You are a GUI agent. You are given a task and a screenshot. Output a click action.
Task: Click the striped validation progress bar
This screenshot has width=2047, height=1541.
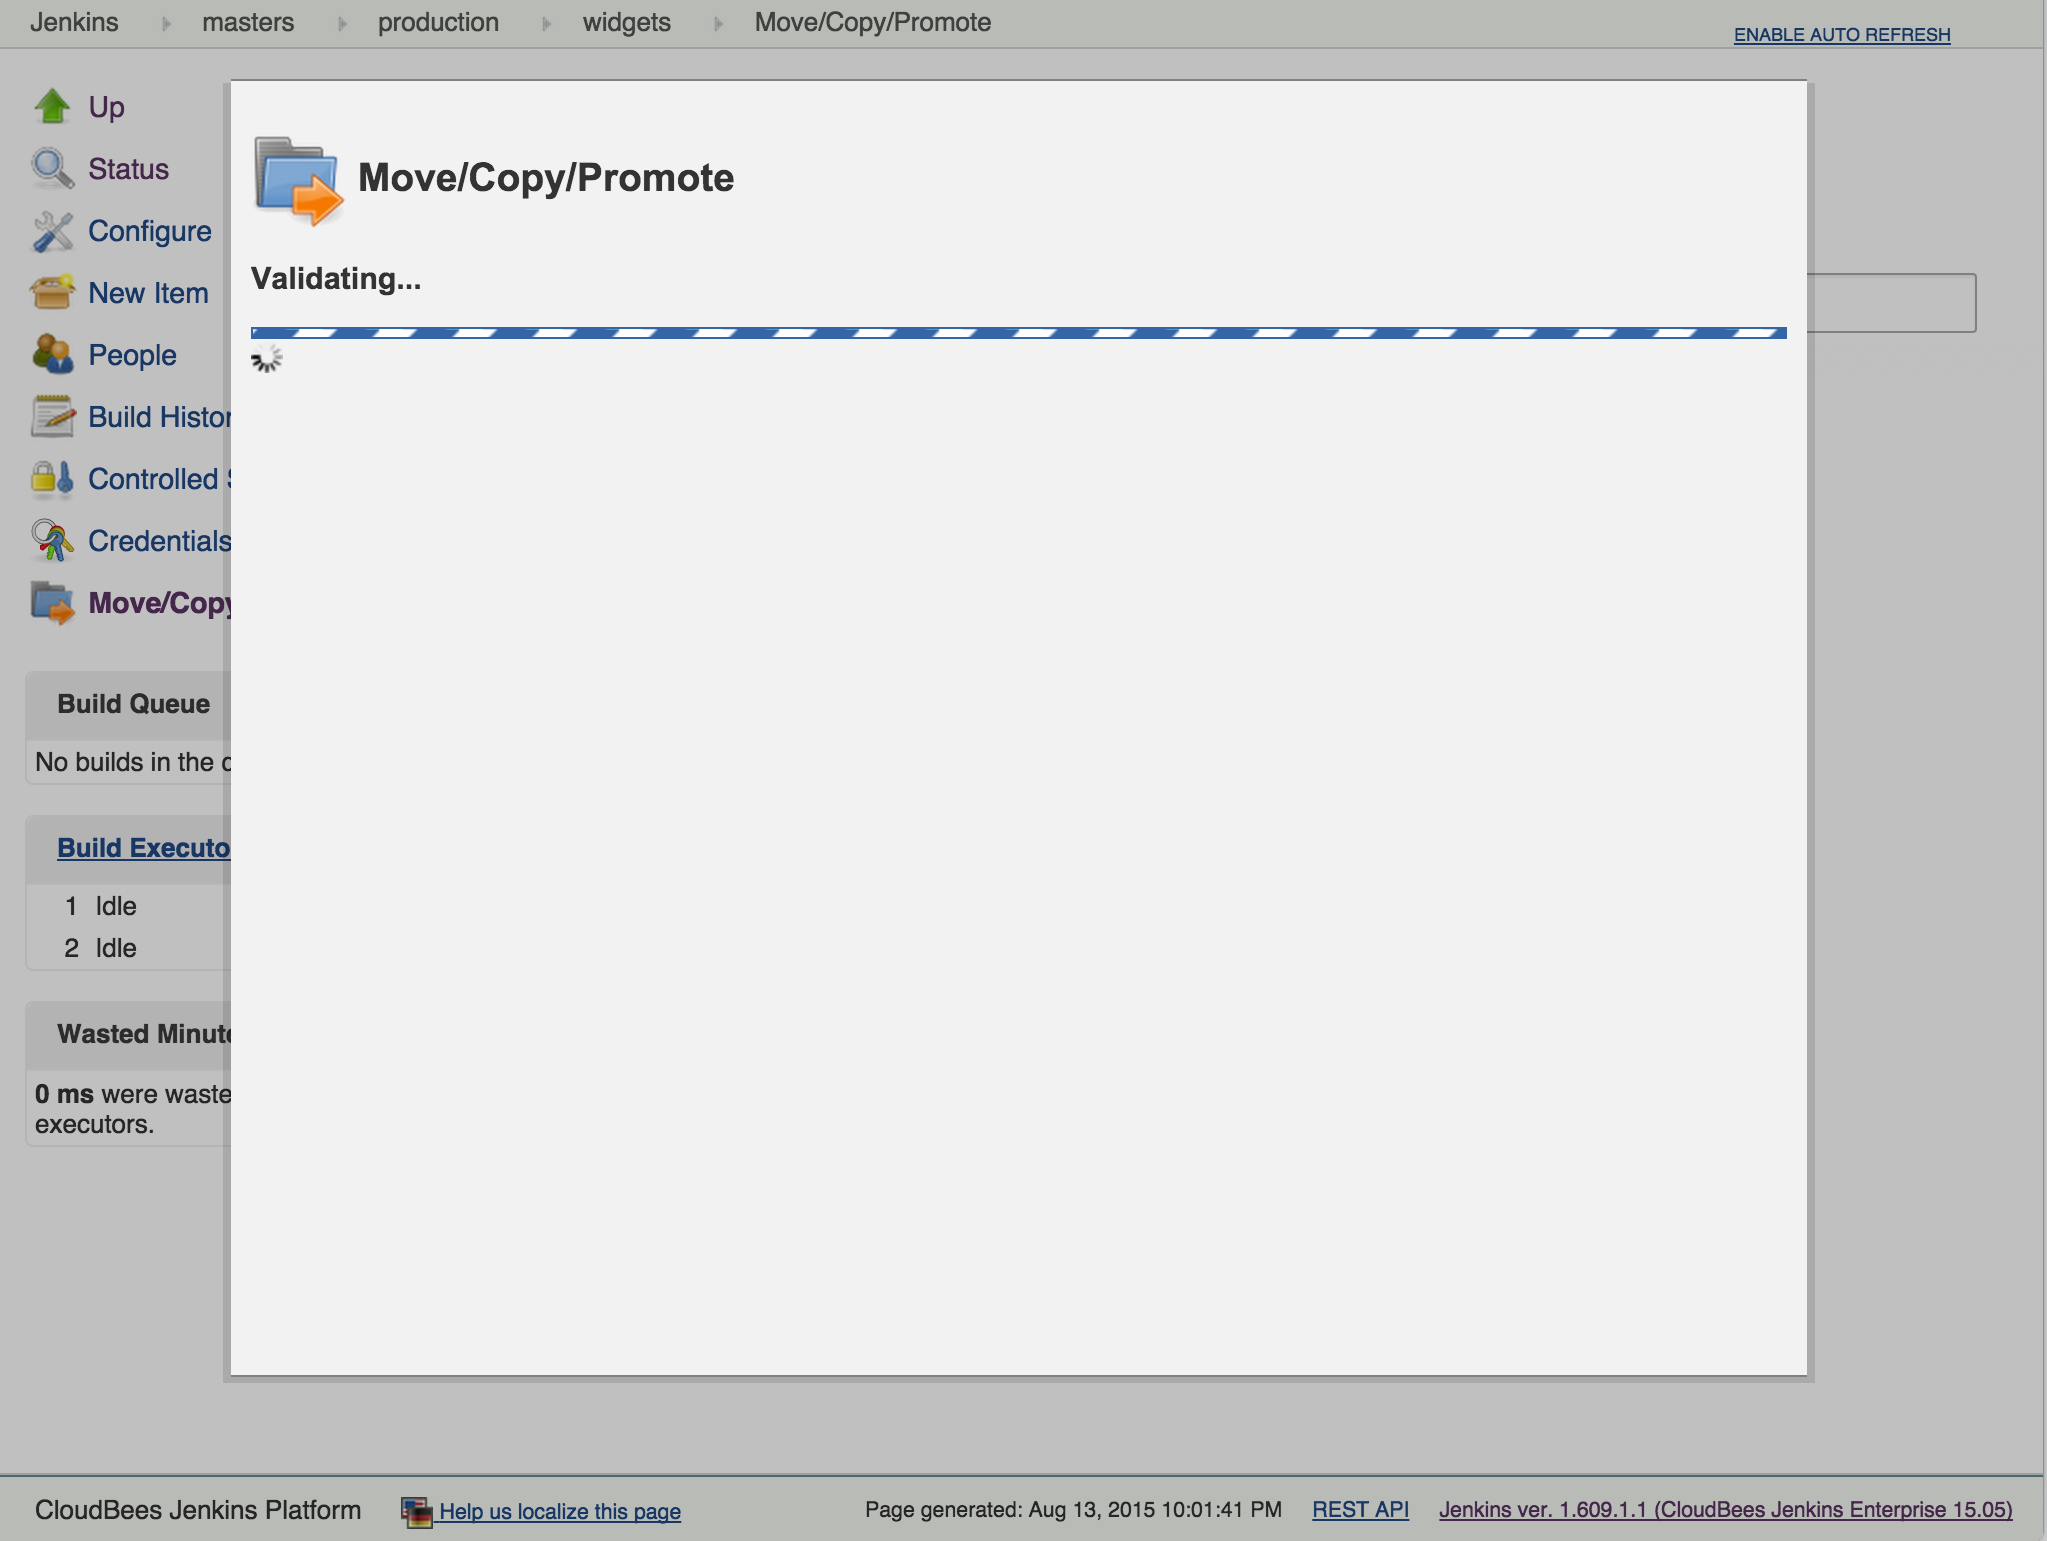[1018, 332]
